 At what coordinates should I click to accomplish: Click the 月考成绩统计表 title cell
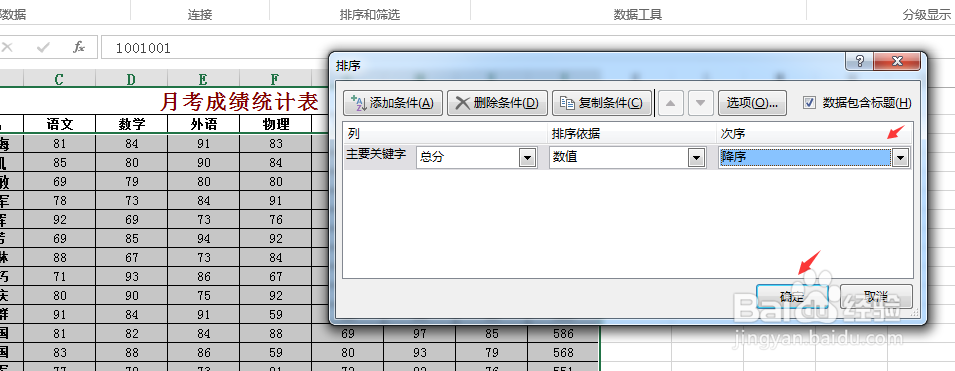(239, 101)
